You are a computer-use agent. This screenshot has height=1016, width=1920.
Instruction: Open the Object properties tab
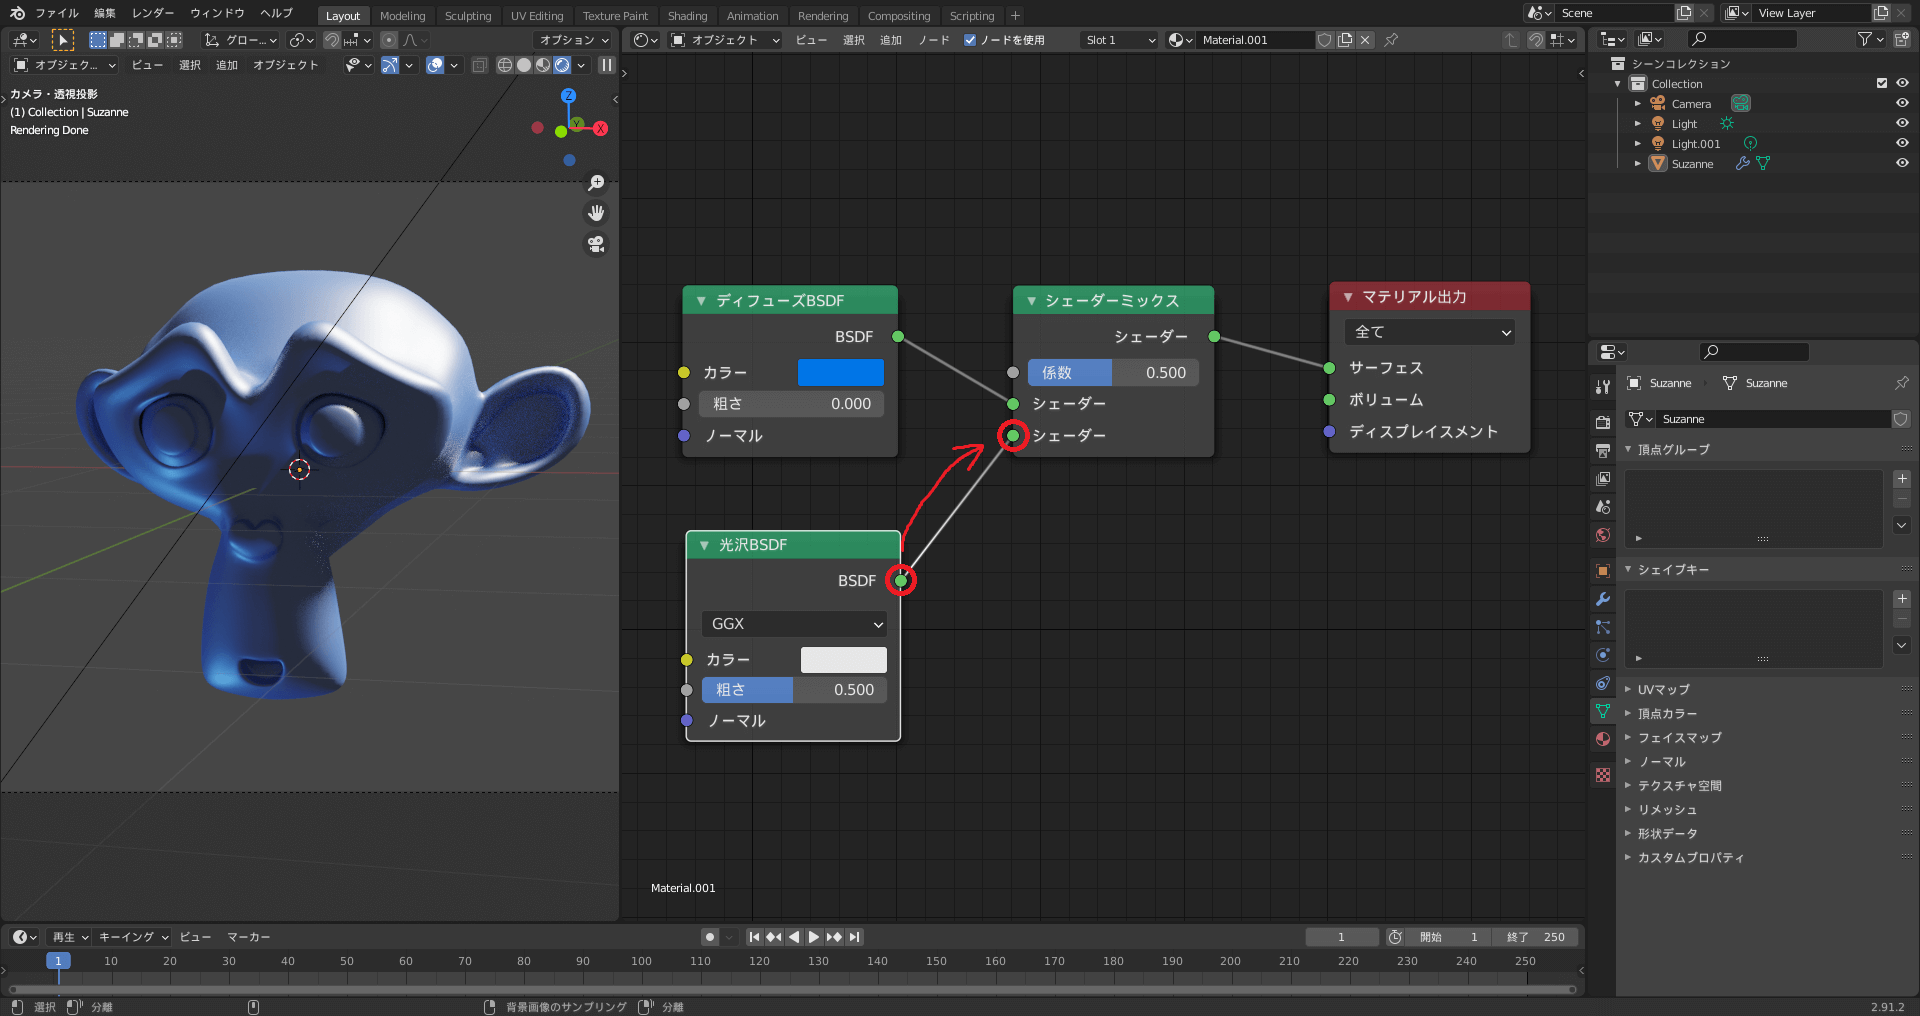1603,571
